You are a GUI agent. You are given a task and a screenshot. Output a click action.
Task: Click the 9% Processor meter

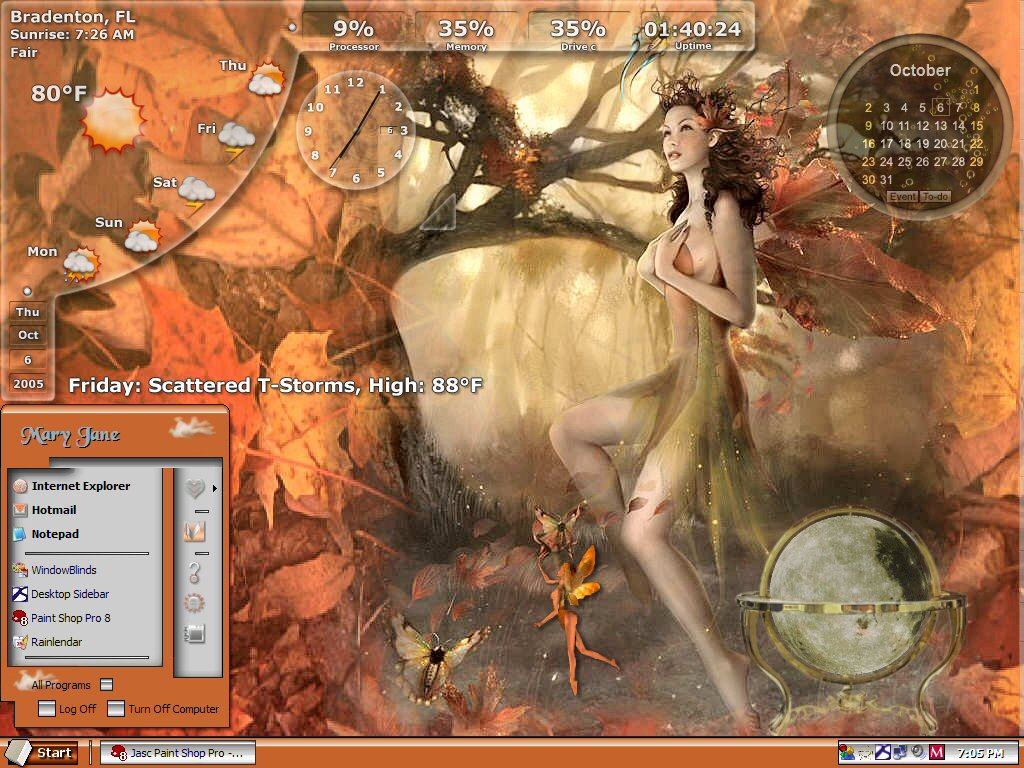pos(353,33)
